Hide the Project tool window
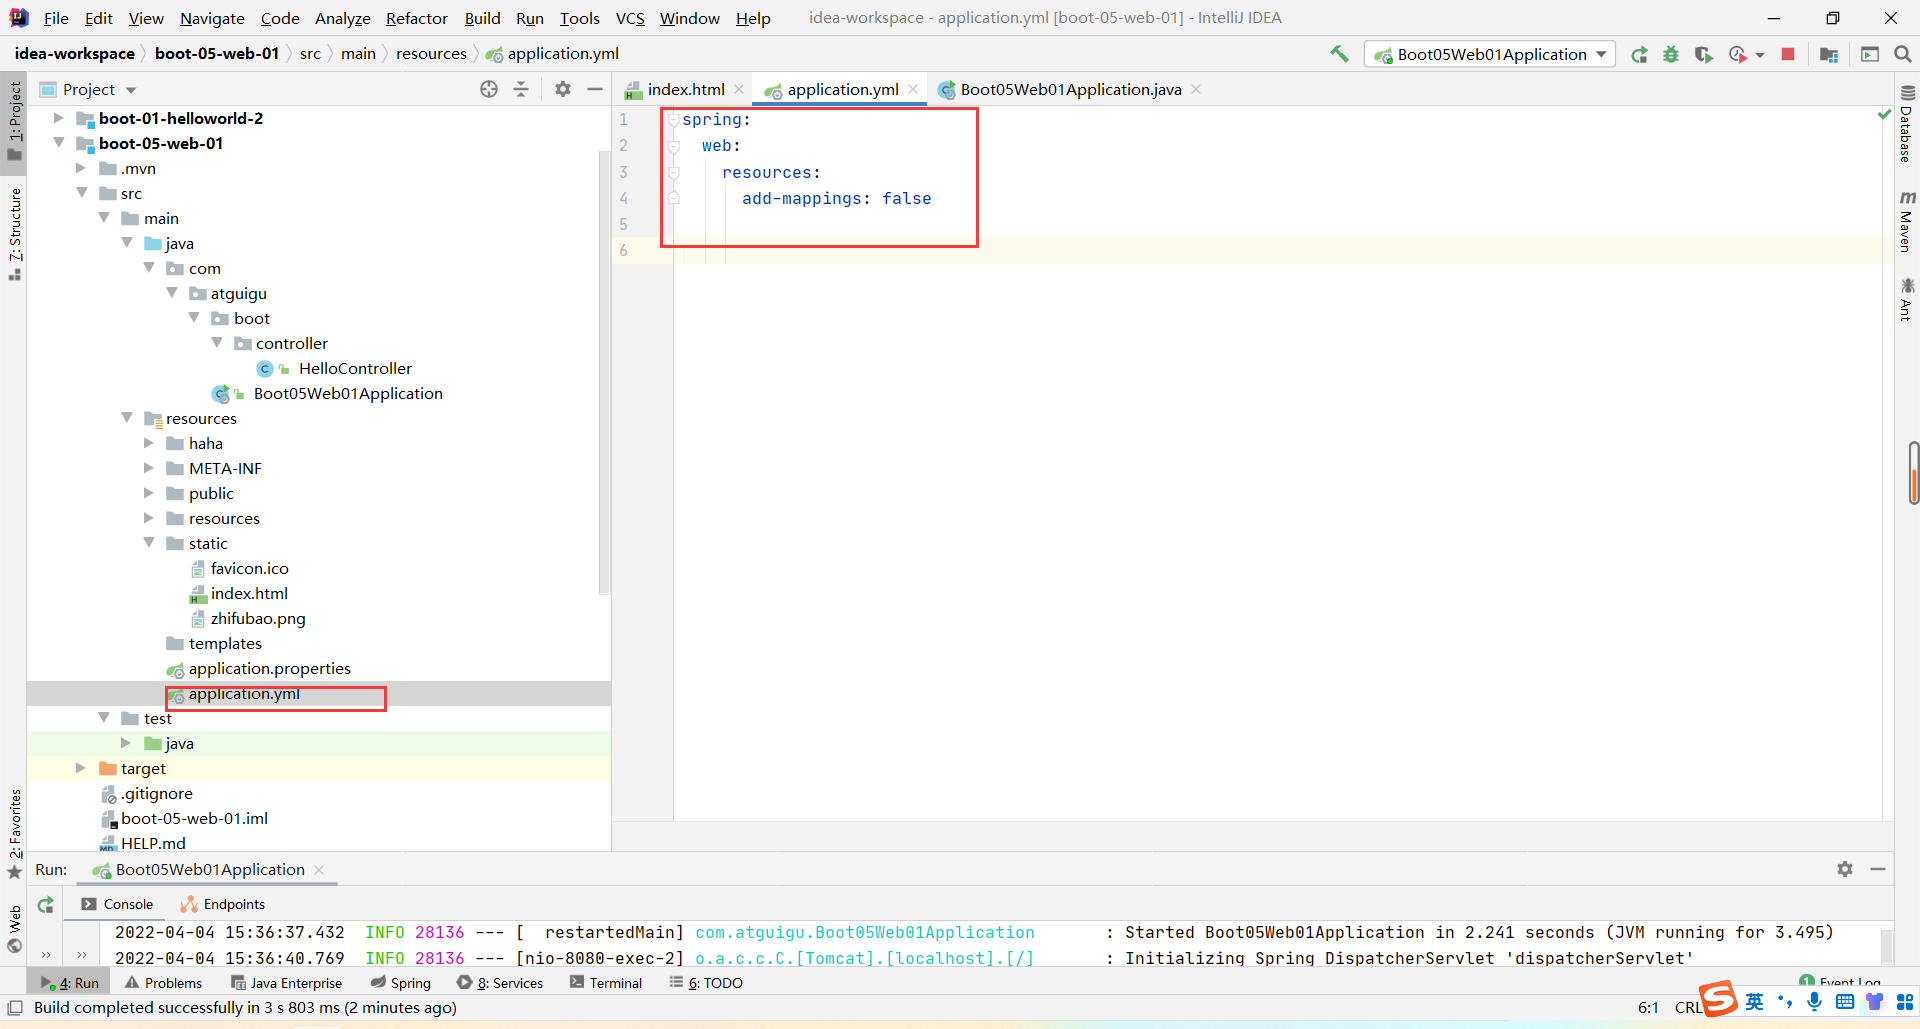Screen dimensions: 1920x1029 595,89
